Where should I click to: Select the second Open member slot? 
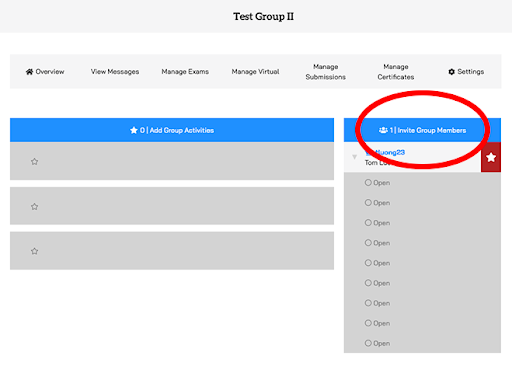(377, 203)
